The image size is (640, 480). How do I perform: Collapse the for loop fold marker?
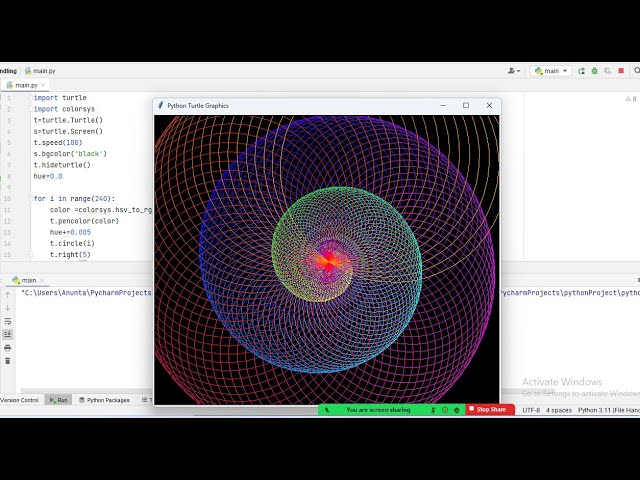tap(30, 199)
